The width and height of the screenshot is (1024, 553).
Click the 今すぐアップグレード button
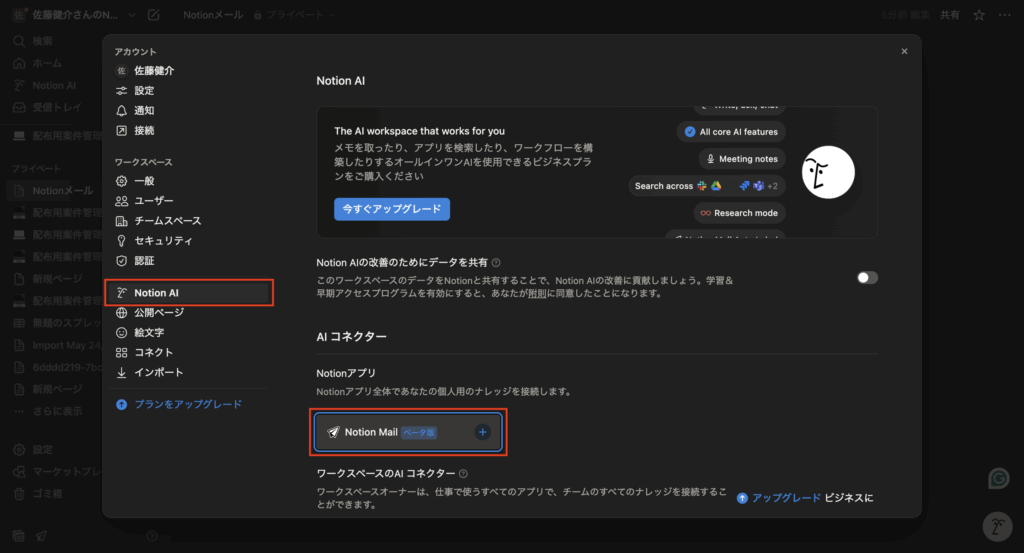pos(392,209)
